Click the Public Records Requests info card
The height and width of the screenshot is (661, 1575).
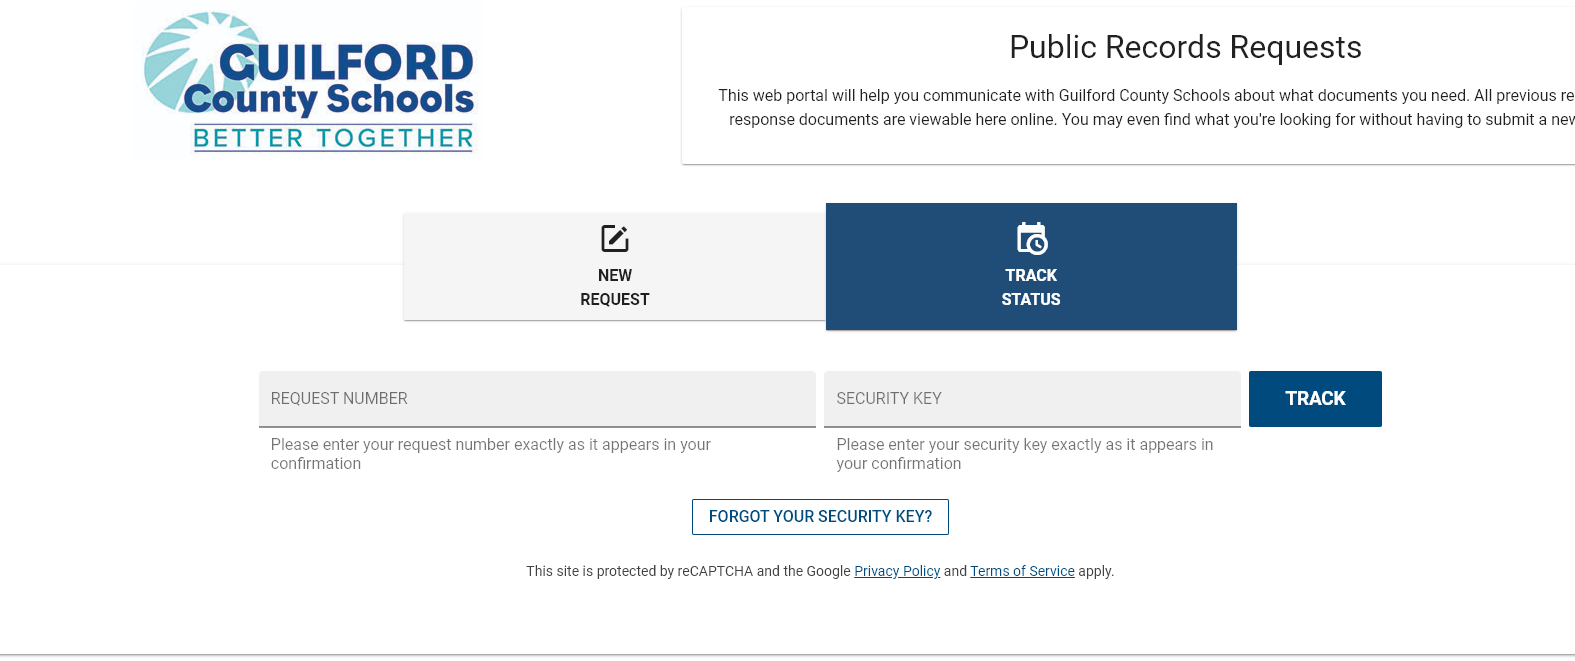(x=1128, y=86)
